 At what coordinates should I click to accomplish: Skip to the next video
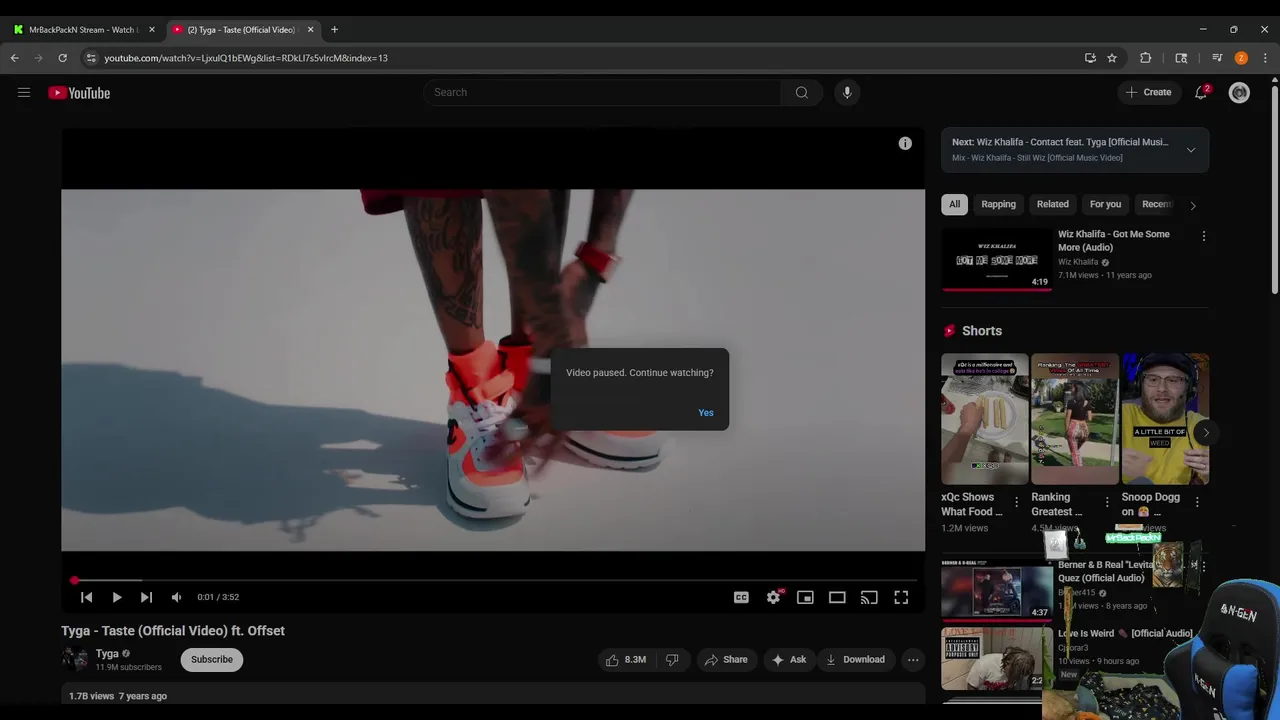(146, 597)
